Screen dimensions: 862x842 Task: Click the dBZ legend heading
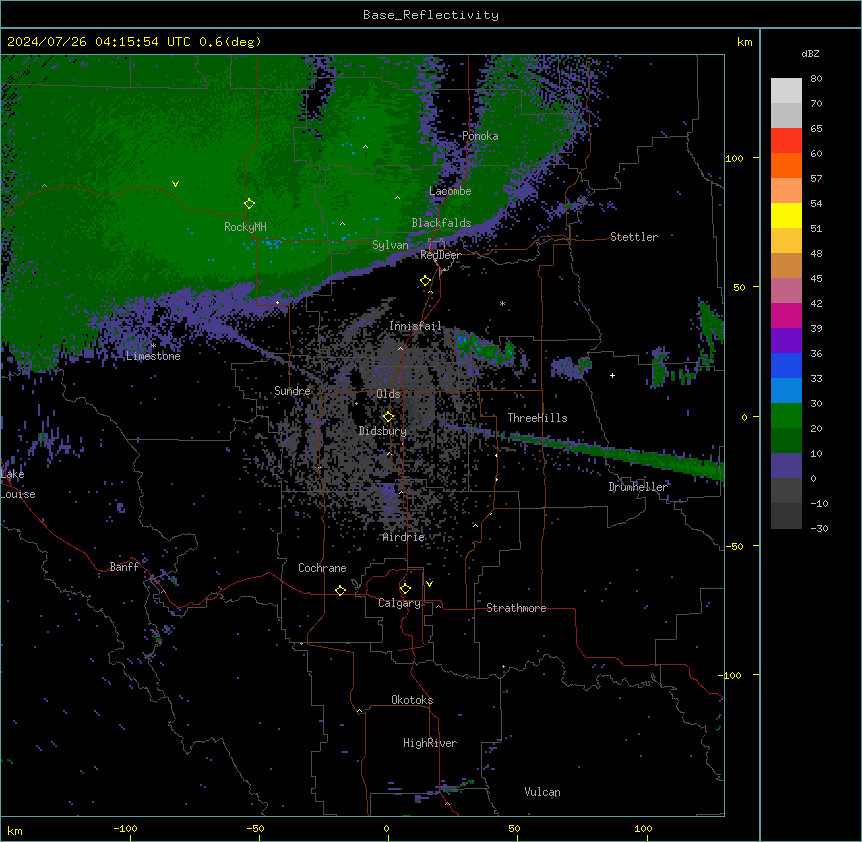810,54
